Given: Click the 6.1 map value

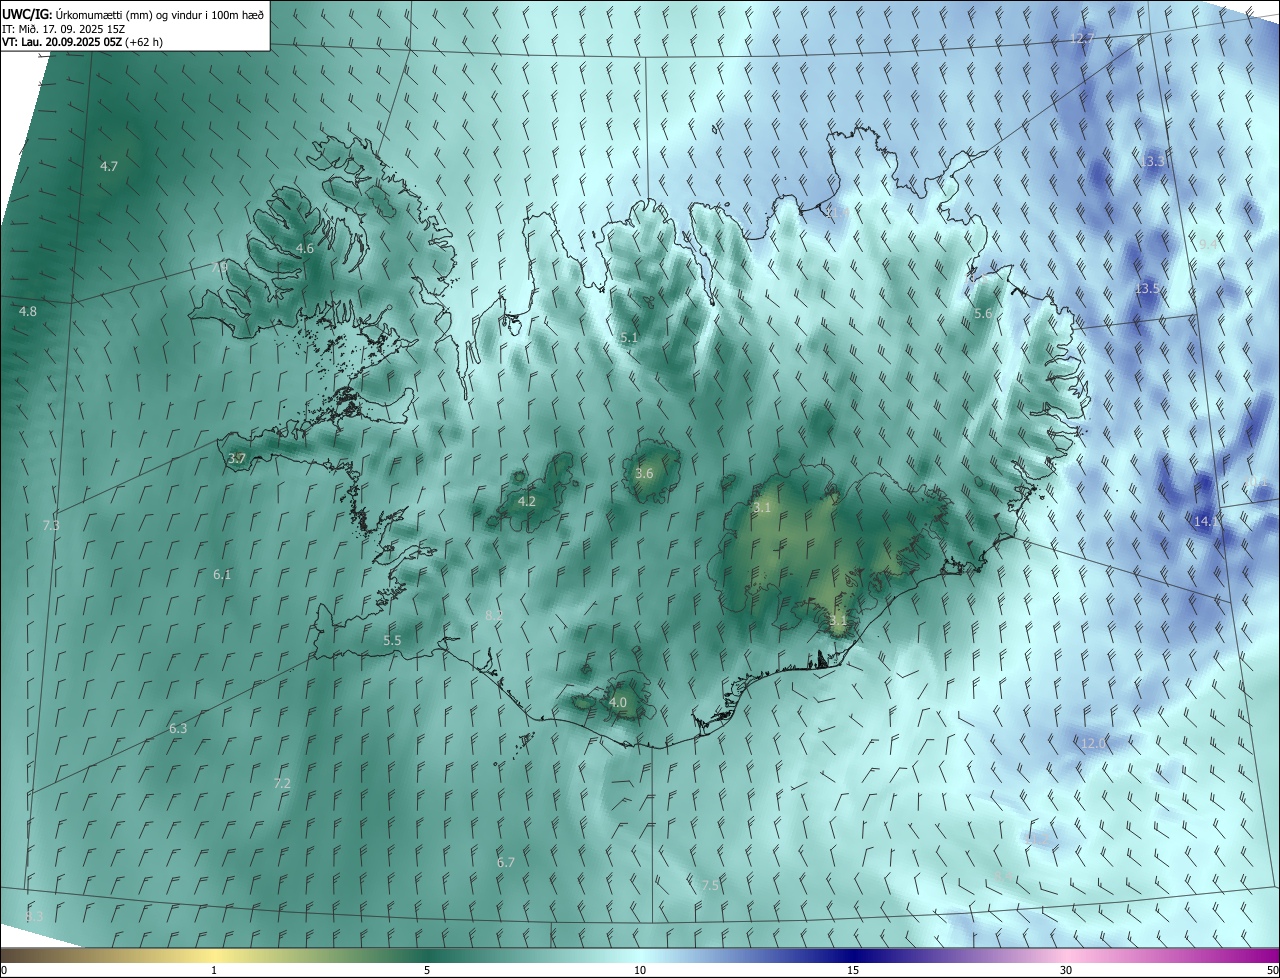Looking at the screenshot, I should tap(222, 574).
